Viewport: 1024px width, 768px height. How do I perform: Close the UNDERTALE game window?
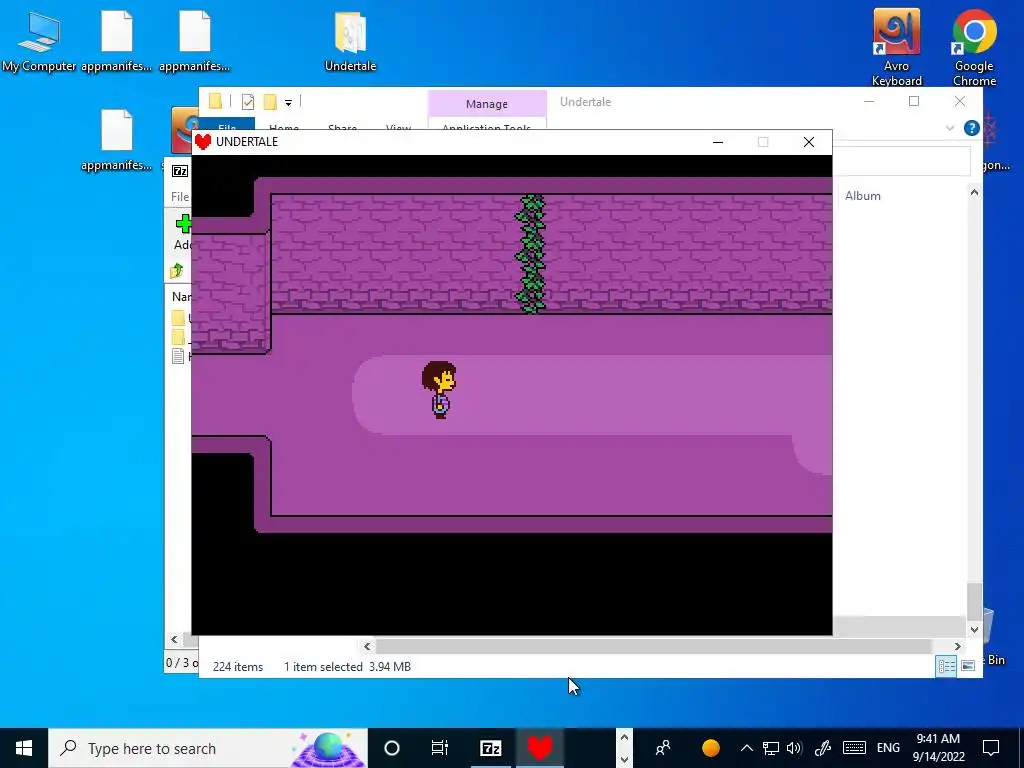click(808, 142)
